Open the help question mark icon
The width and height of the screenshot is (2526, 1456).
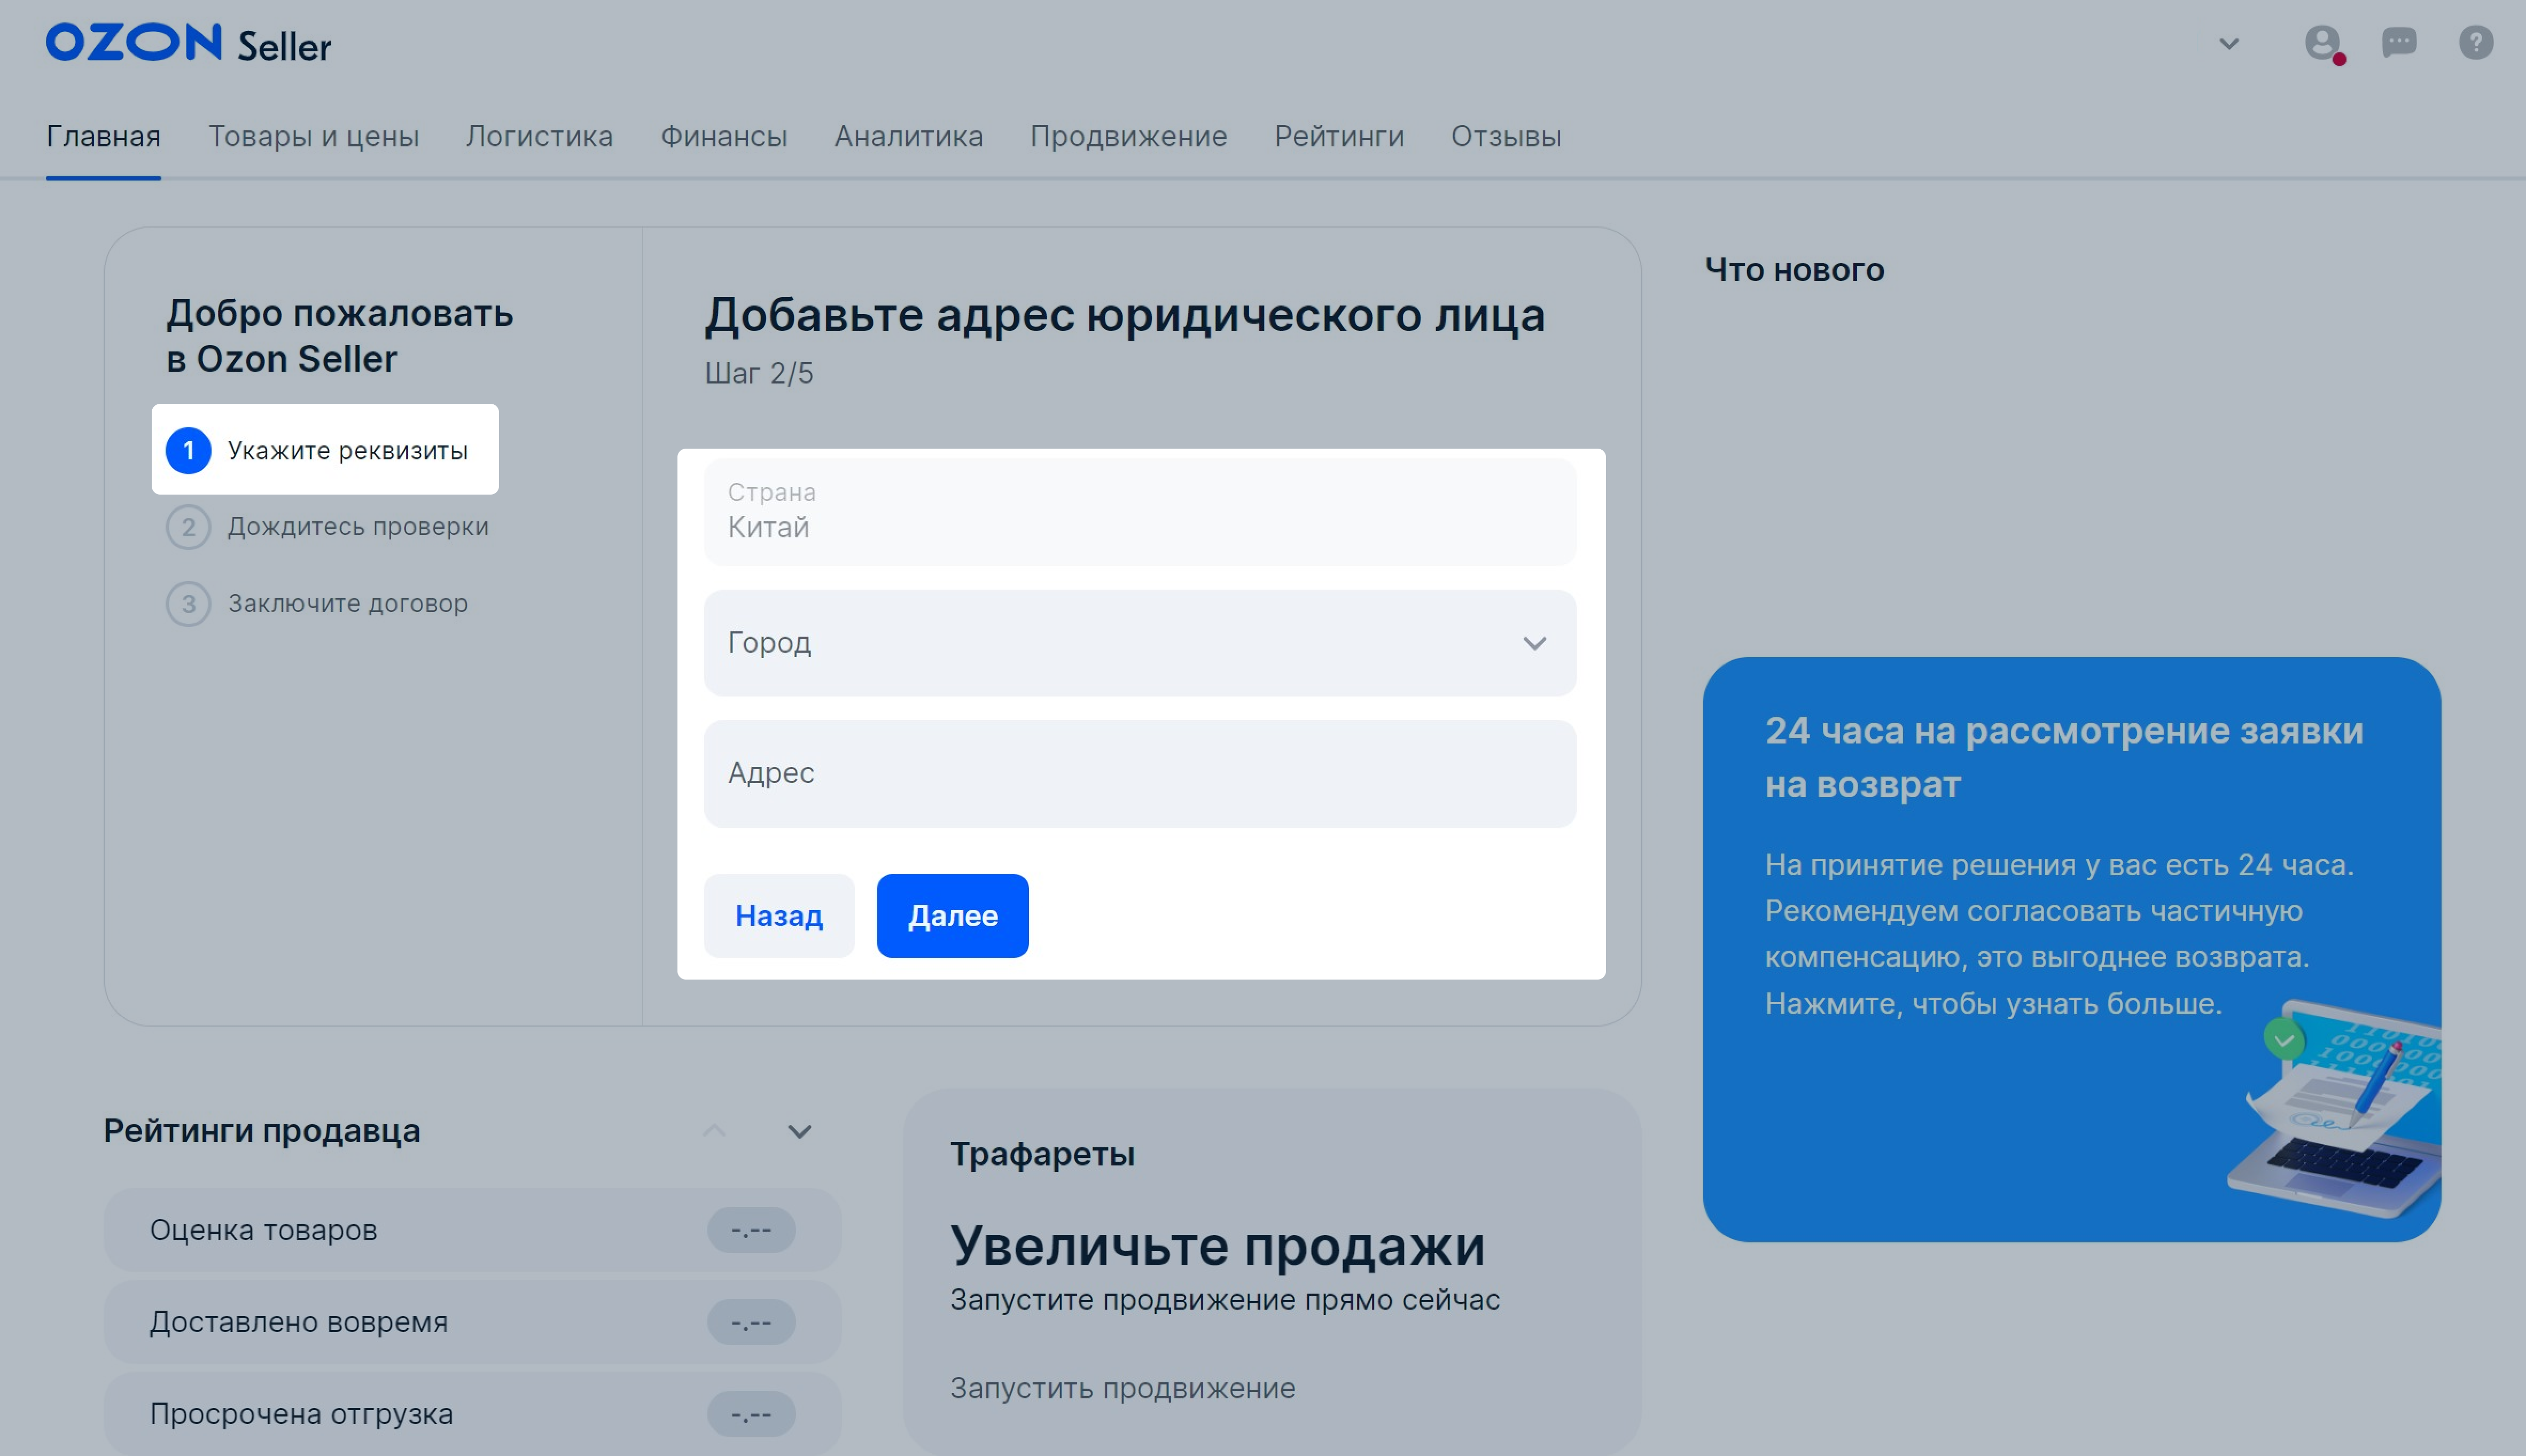2476,43
